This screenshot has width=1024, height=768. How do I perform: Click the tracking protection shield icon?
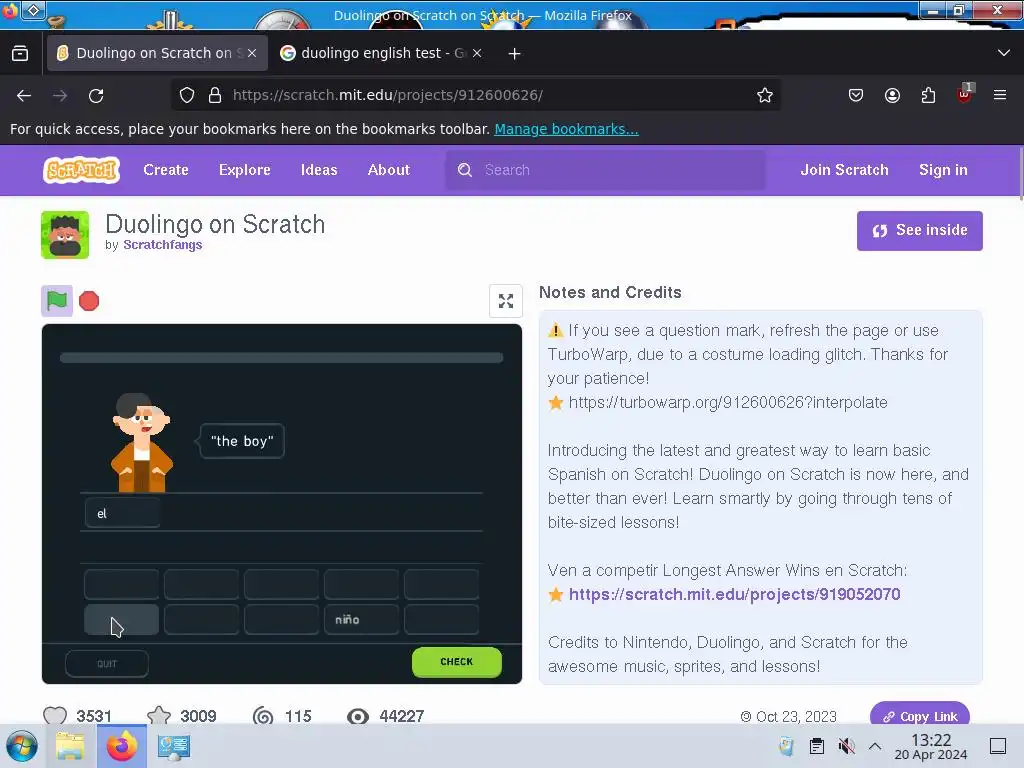[x=187, y=95]
